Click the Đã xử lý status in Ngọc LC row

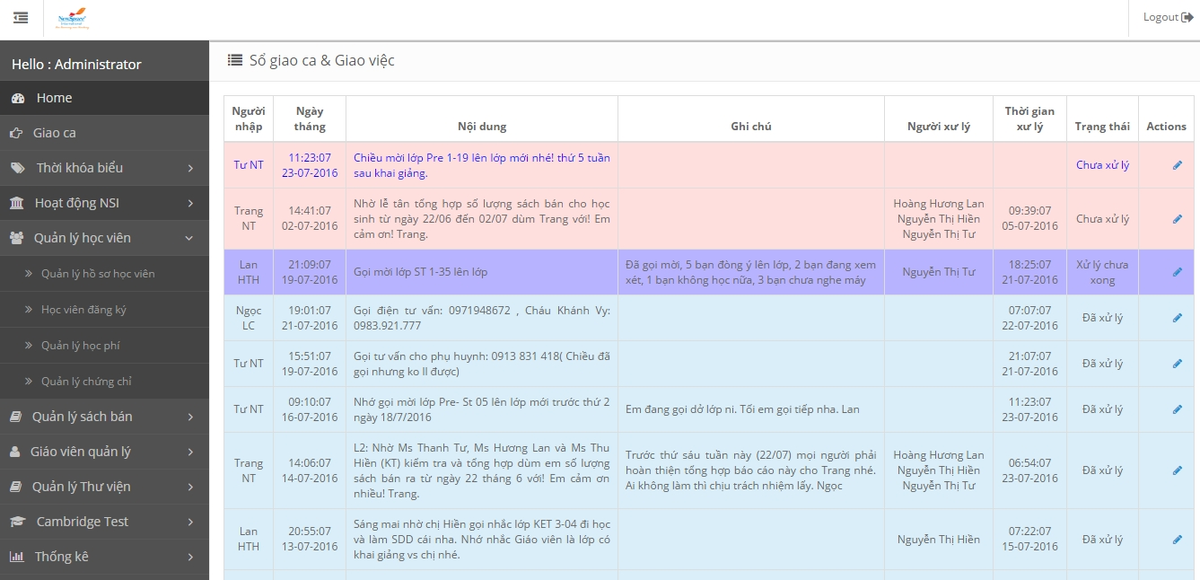point(1102,318)
